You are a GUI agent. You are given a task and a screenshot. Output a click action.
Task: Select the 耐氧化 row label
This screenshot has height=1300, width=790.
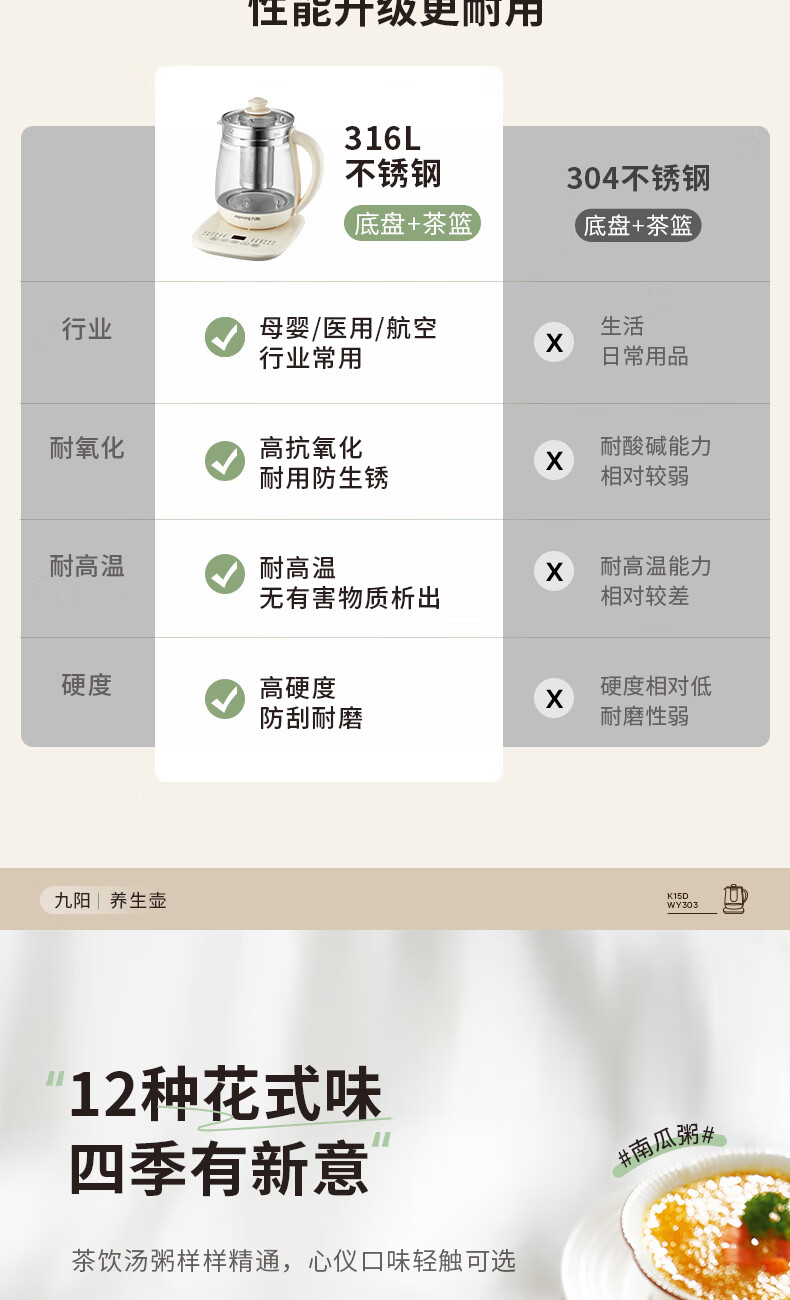click(87, 448)
